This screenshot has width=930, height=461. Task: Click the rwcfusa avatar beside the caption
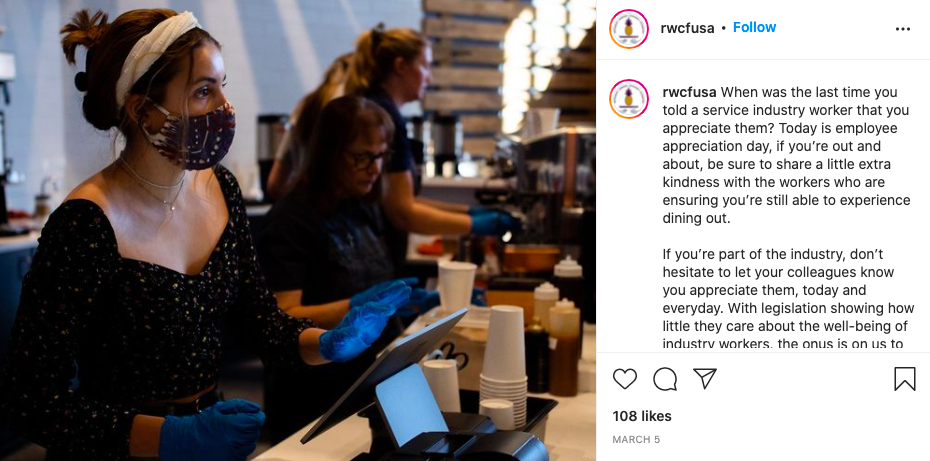[629, 98]
